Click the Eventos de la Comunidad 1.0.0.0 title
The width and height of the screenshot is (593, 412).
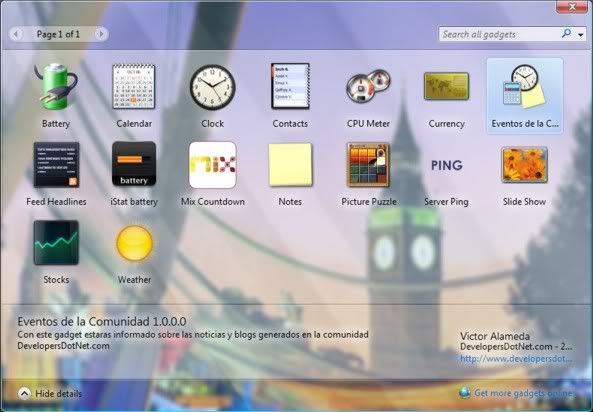(x=102, y=322)
